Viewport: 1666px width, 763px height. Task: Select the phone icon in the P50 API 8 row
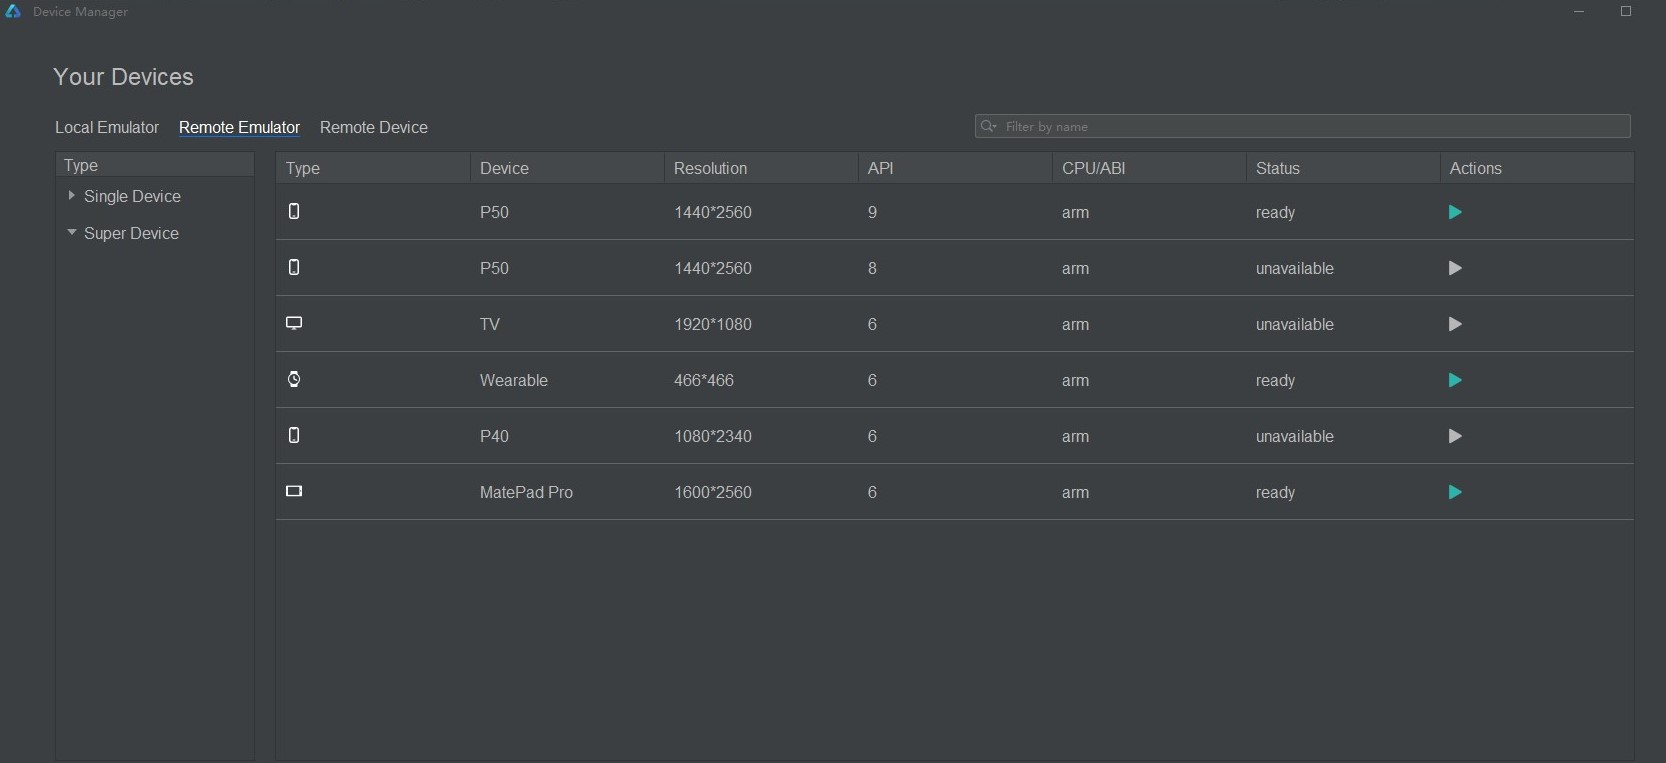coord(294,267)
